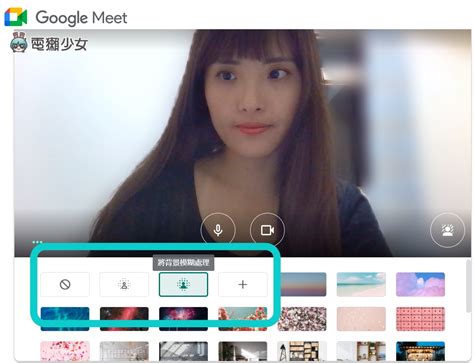Image resolution: width=474 pixels, height=363 pixels.
Task: Select the full background blur option
Action: tap(183, 284)
